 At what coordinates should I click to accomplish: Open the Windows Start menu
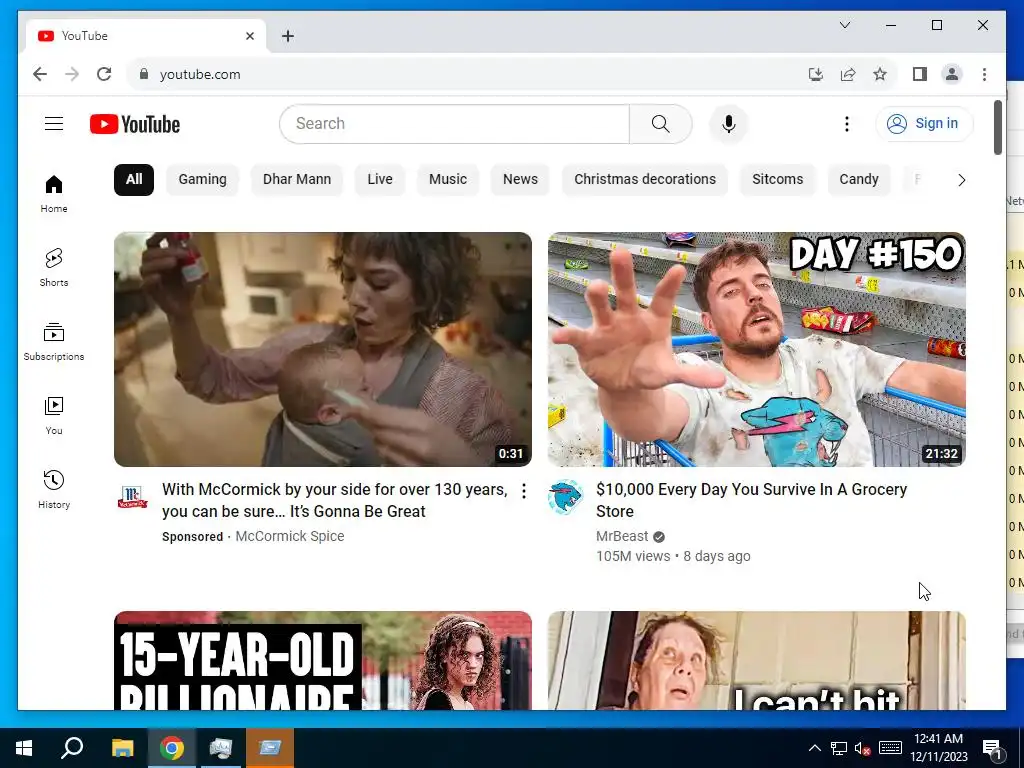coord(24,748)
